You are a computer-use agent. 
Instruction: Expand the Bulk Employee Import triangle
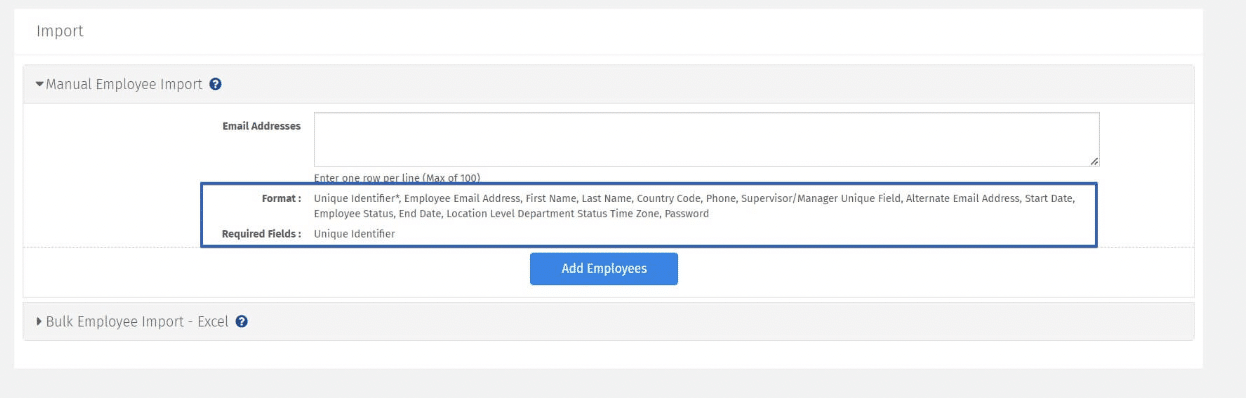[39, 322]
